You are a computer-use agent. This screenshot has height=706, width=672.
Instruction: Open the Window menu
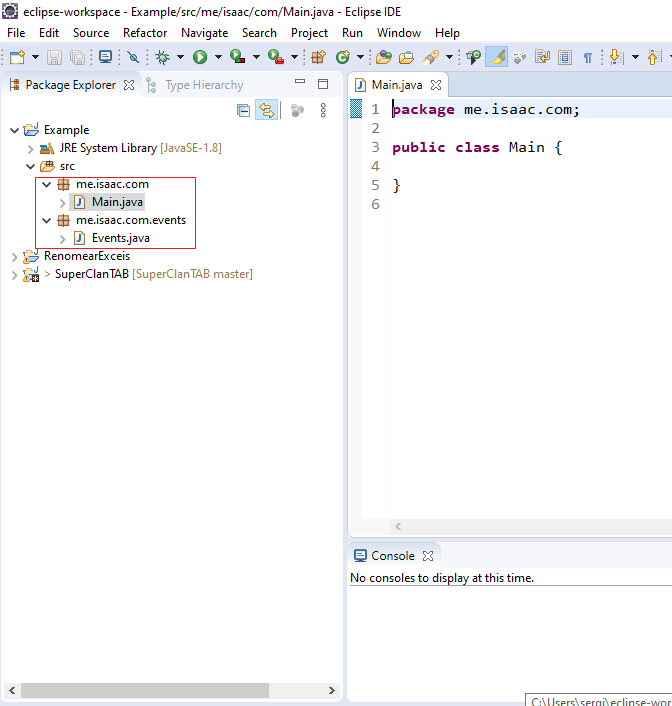click(x=399, y=33)
